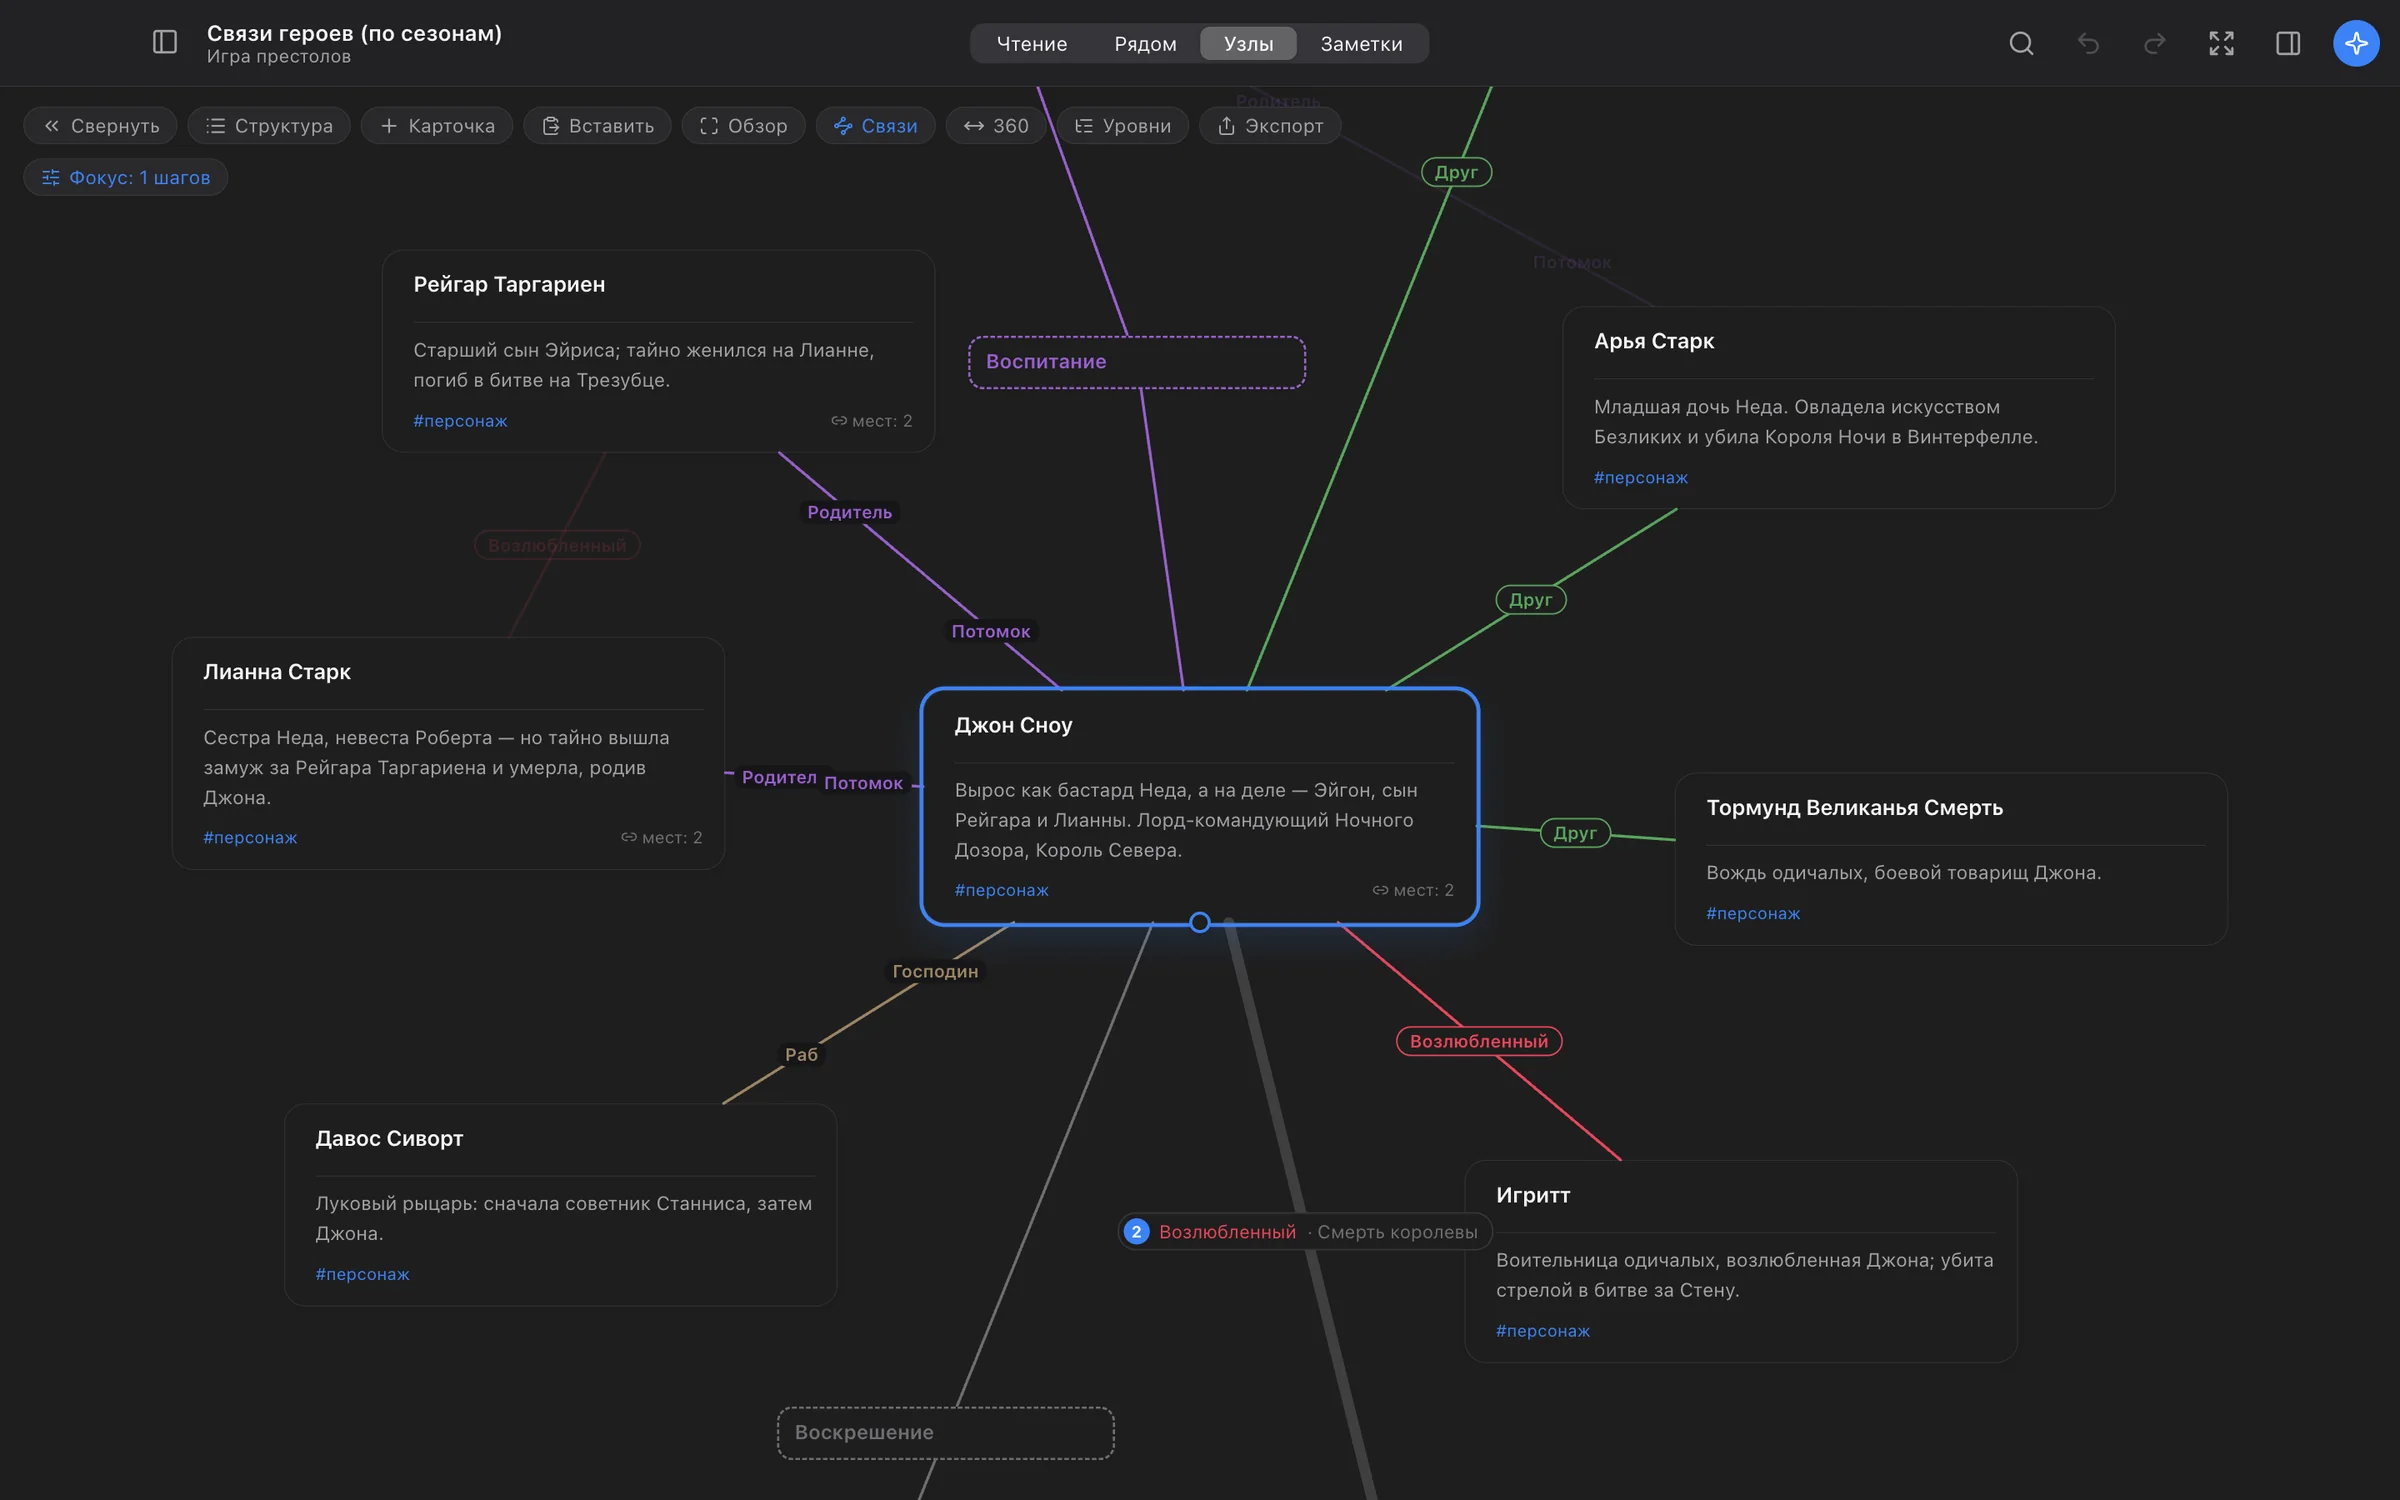Add a new card via Карточка
2400x1500 pixels.
point(437,126)
